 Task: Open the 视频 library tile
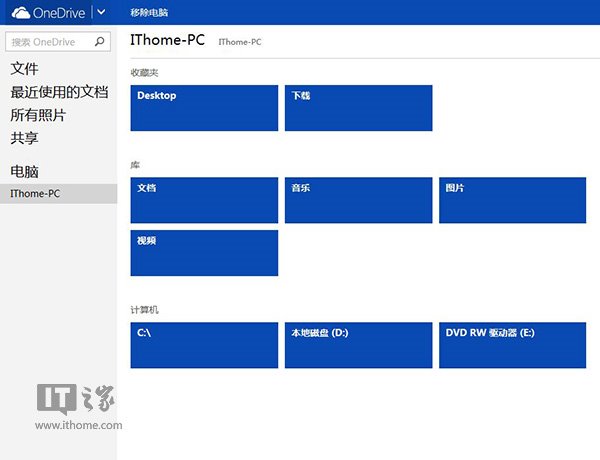pyautogui.click(x=204, y=253)
